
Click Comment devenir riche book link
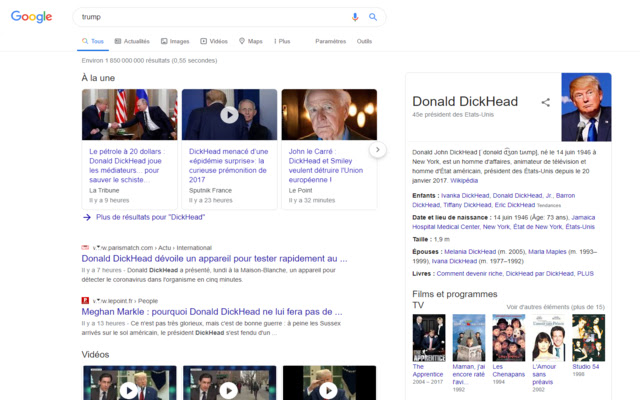click(x=469, y=273)
